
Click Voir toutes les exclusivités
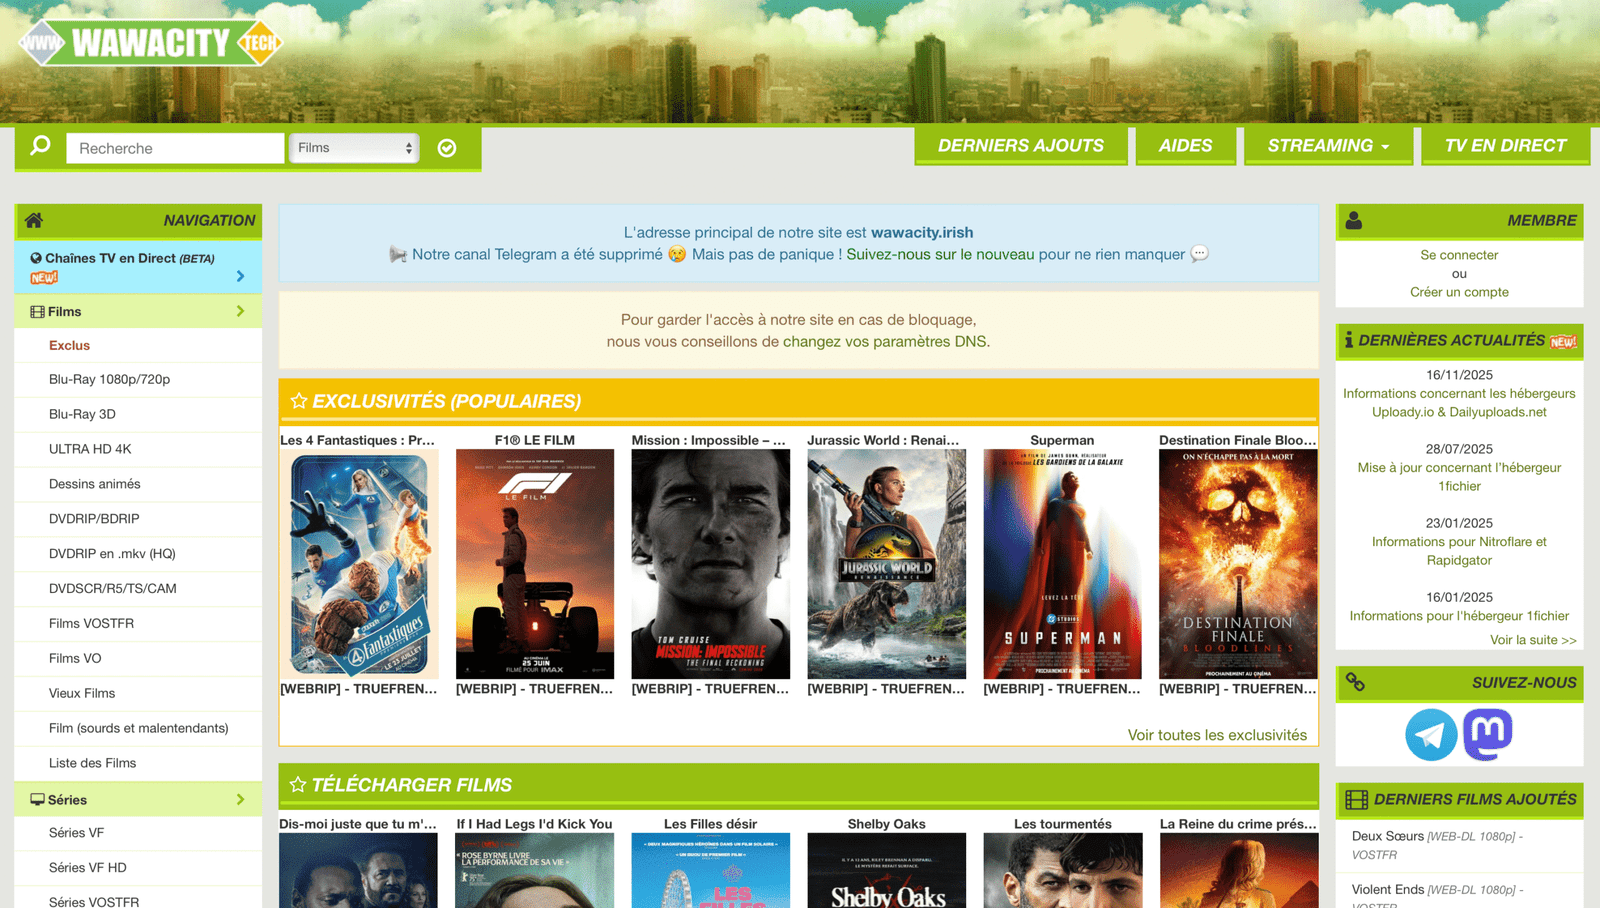pyautogui.click(x=1216, y=735)
